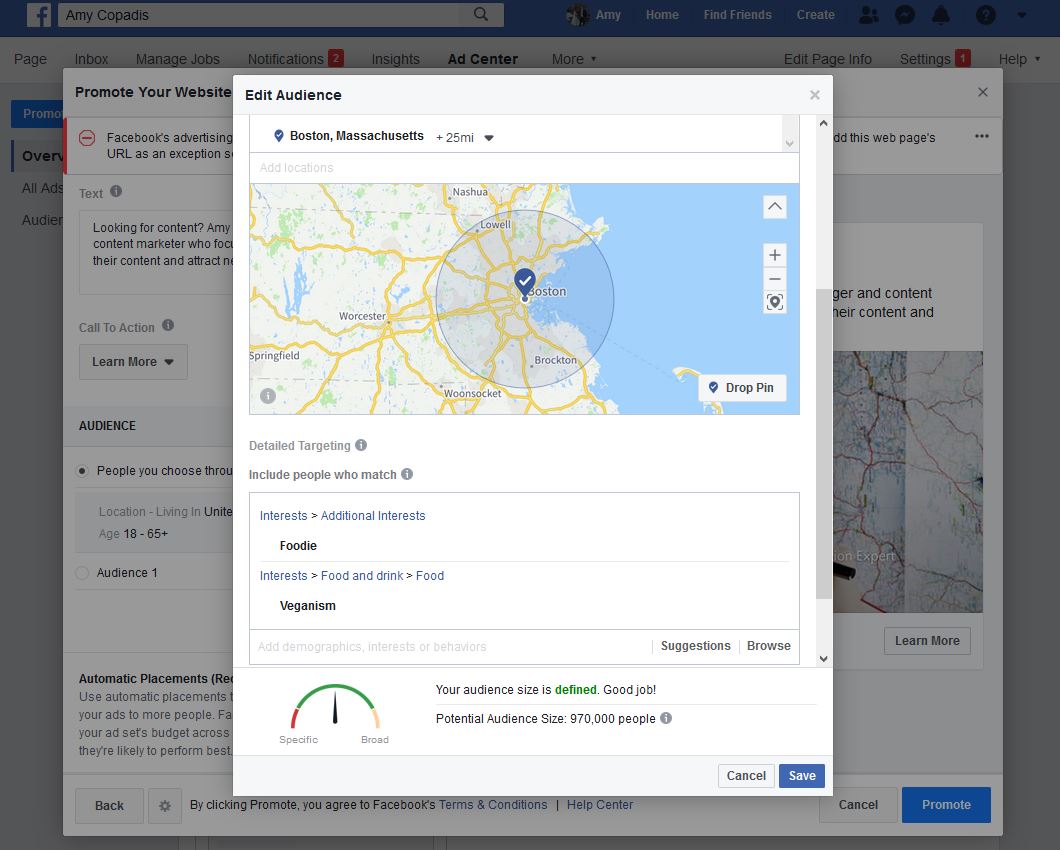Switch to the Insights tab

pyautogui.click(x=395, y=59)
